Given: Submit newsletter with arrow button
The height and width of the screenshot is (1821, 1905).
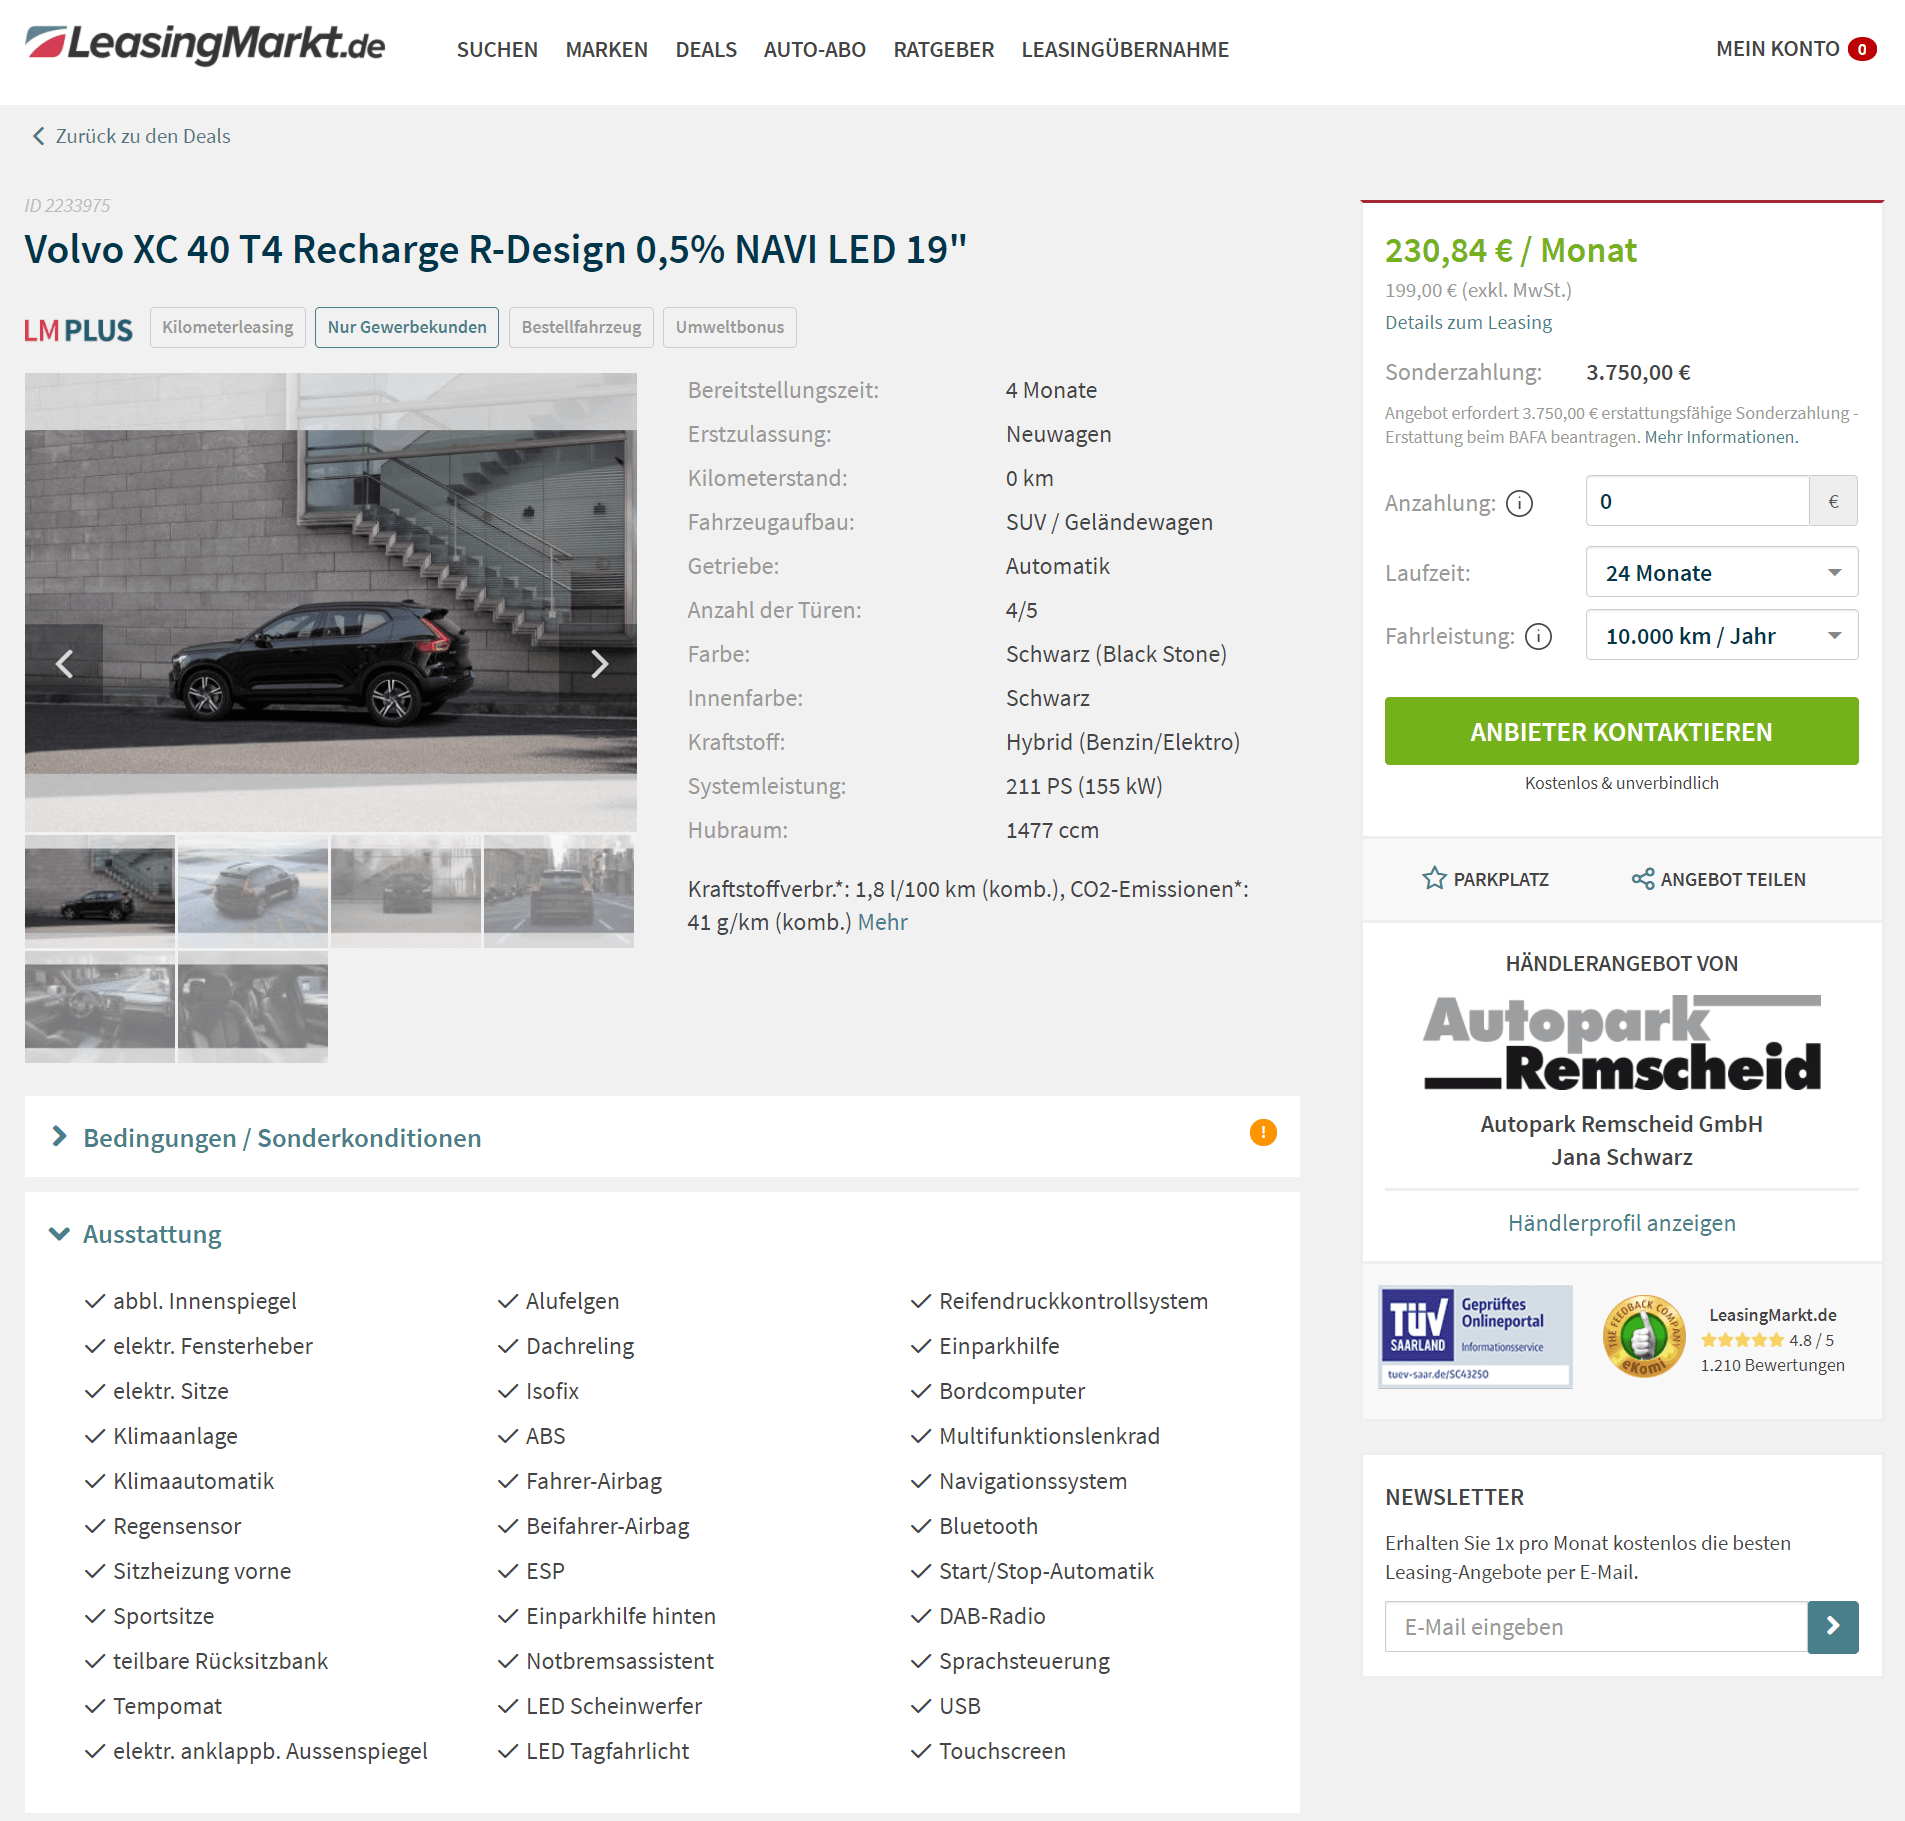Looking at the screenshot, I should (1833, 1627).
